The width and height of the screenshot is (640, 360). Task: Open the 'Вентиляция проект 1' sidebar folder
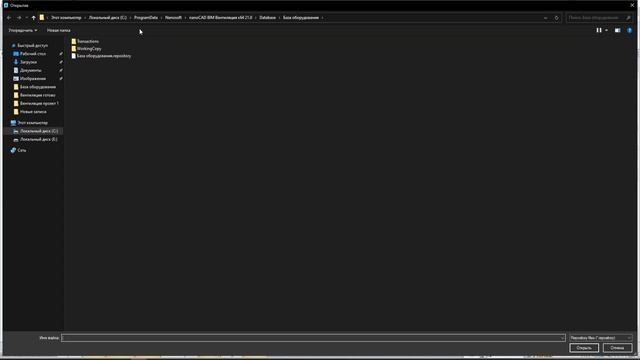(x=39, y=103)
